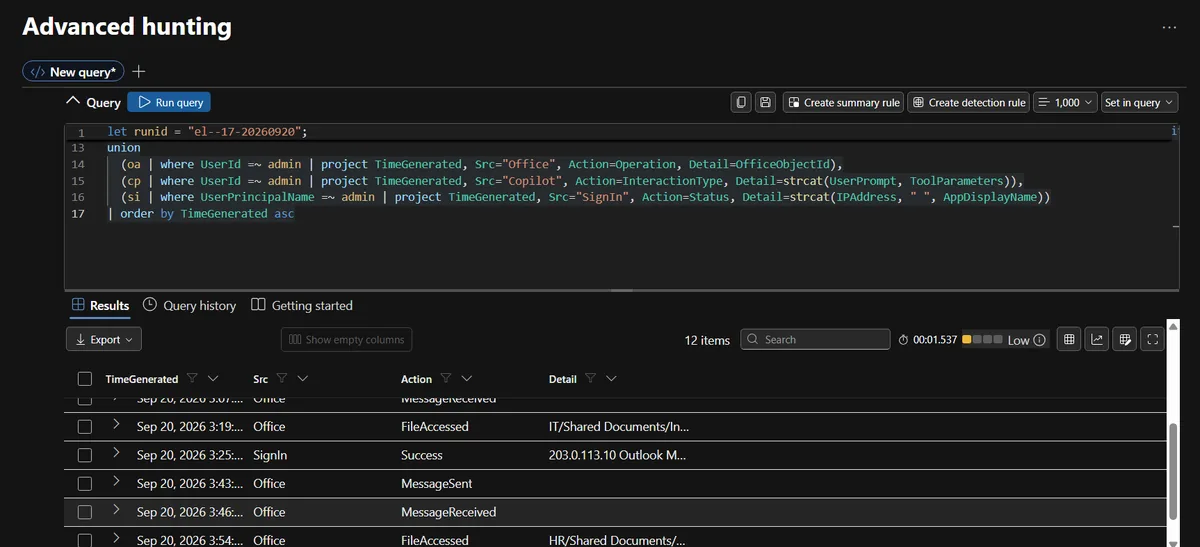Image resolution: width=1200 pixels, height=547 pixels.
Task: Filter the Action column
Action: [446, 379]
